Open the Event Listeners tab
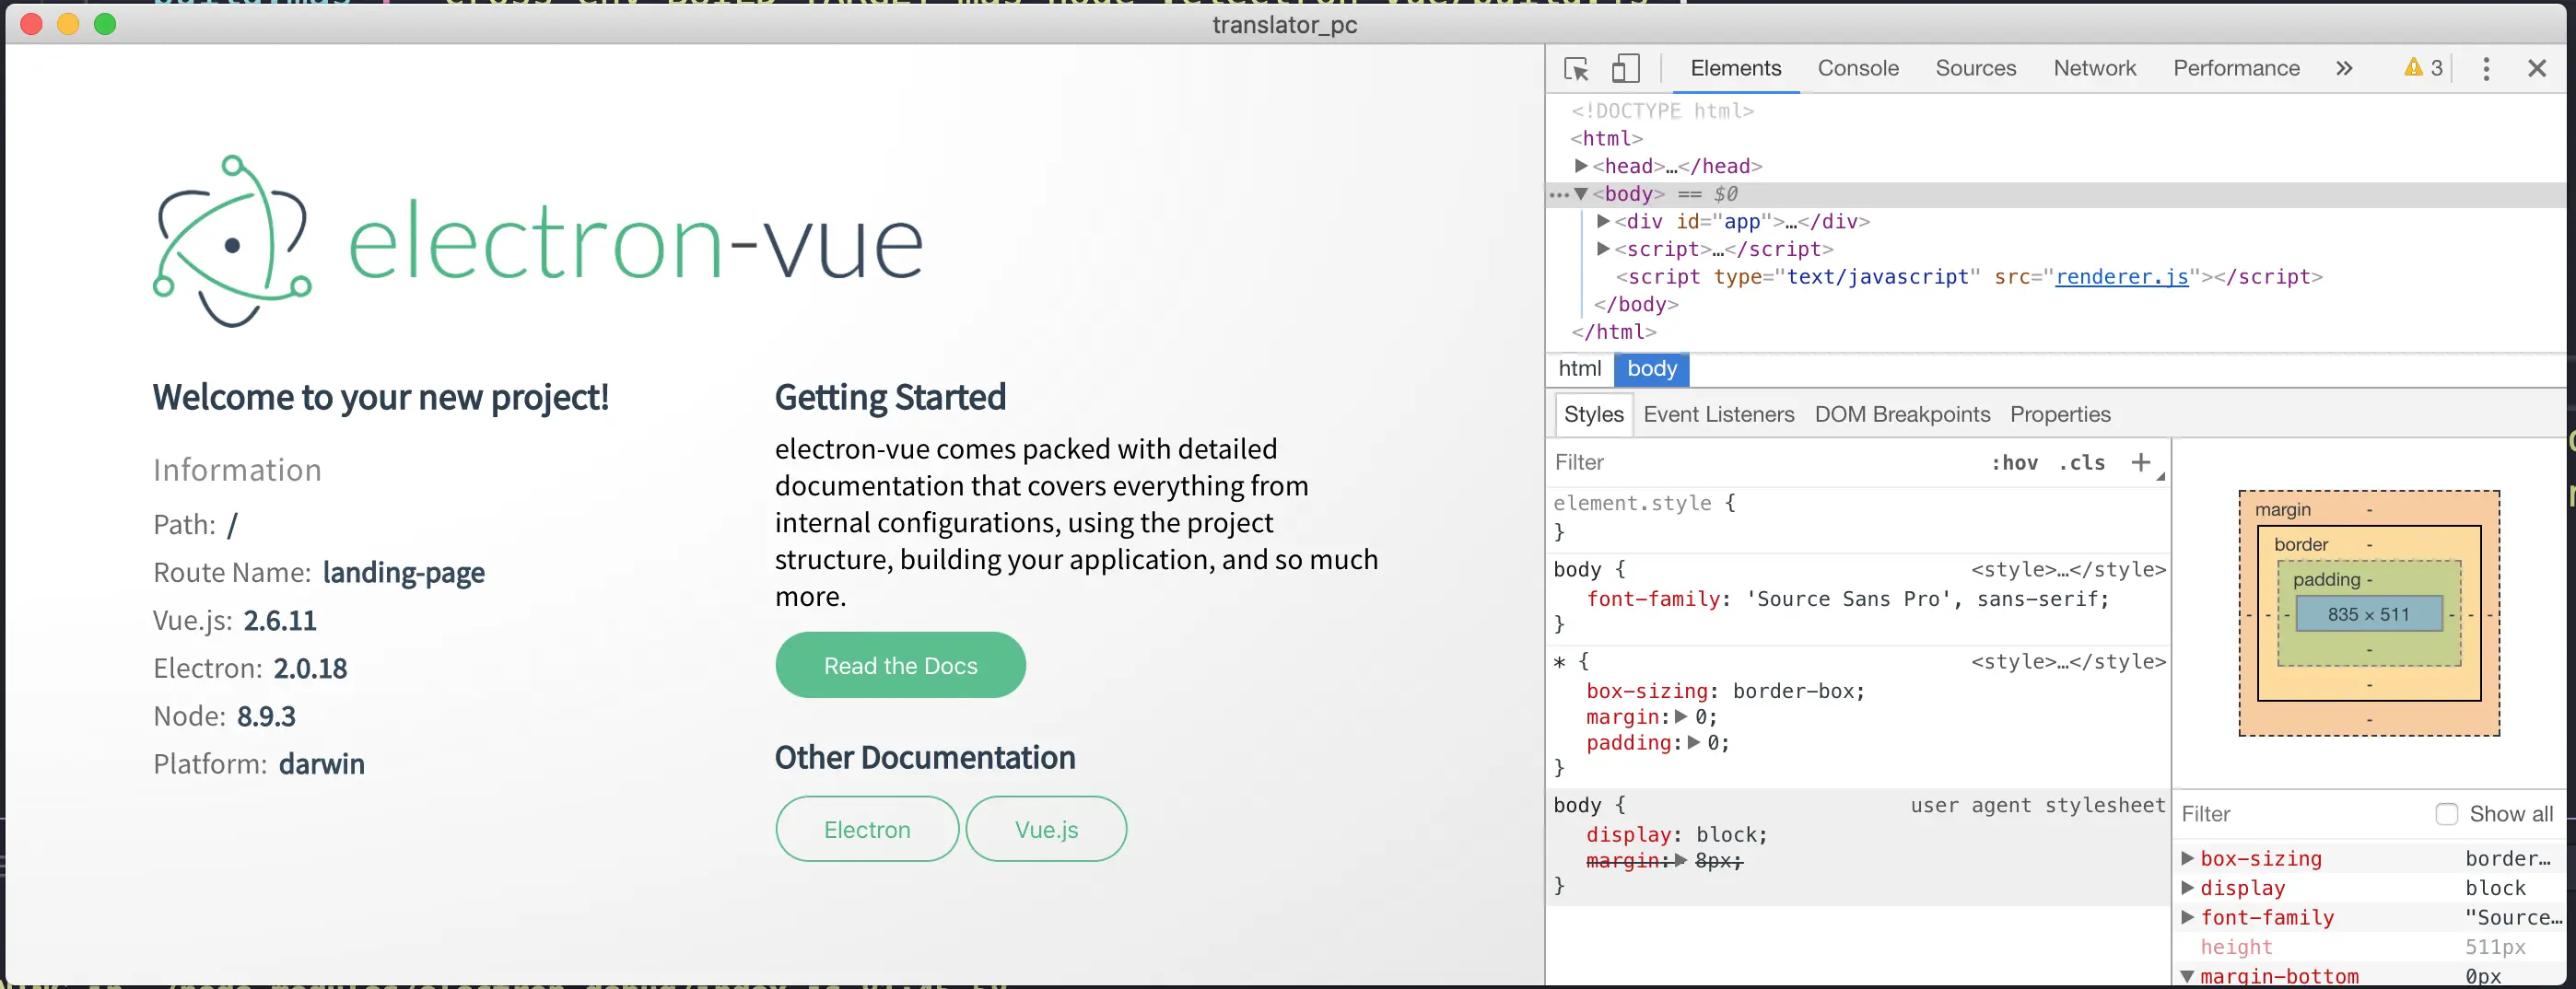2576x989 pixels. tap(1718, 414)
